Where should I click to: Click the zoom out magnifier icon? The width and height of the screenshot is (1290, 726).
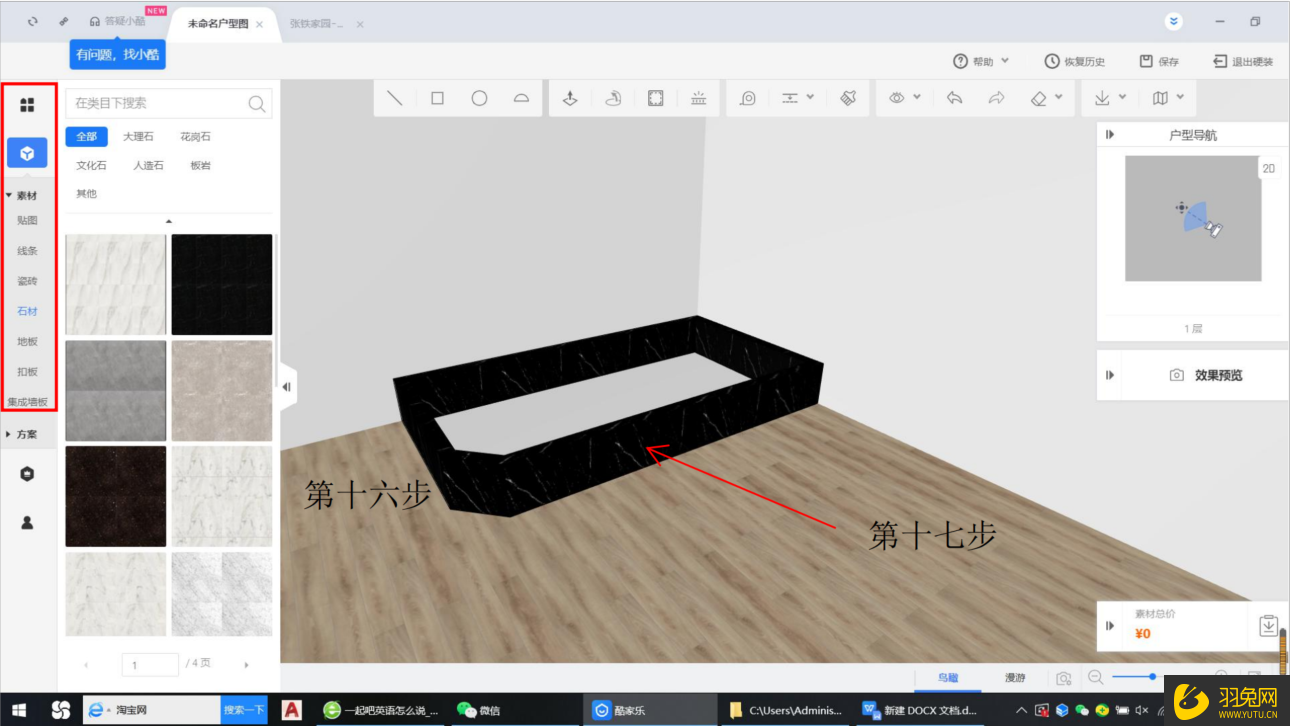click(1096, 677)
